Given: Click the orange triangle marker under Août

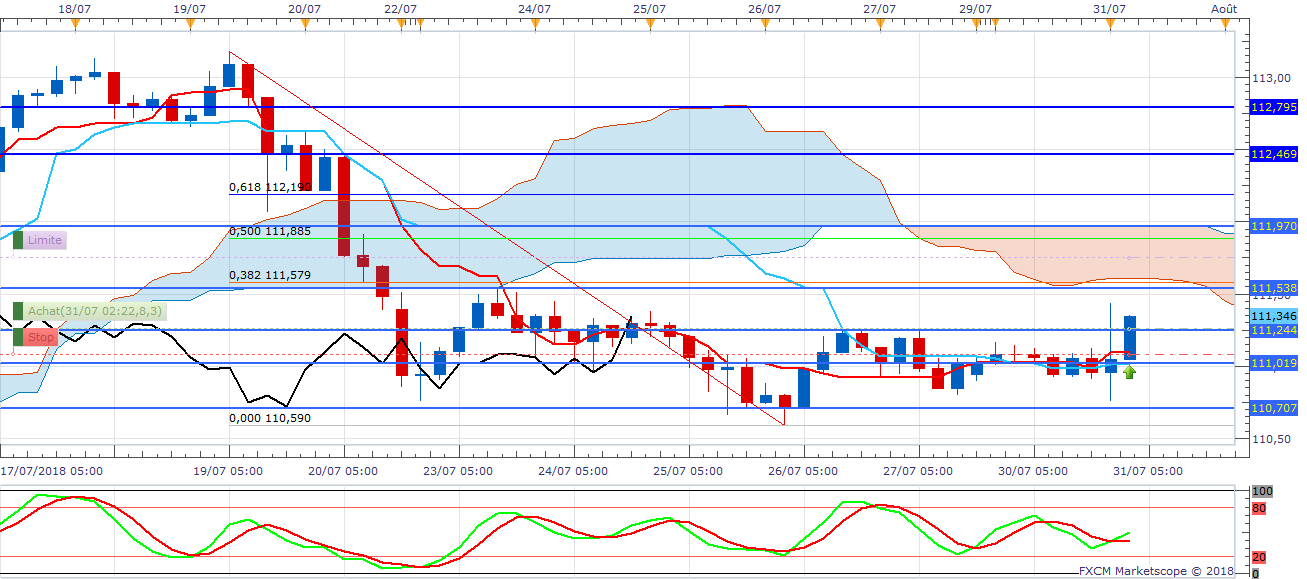Looking at the screenshot, I should (1224, 25).
